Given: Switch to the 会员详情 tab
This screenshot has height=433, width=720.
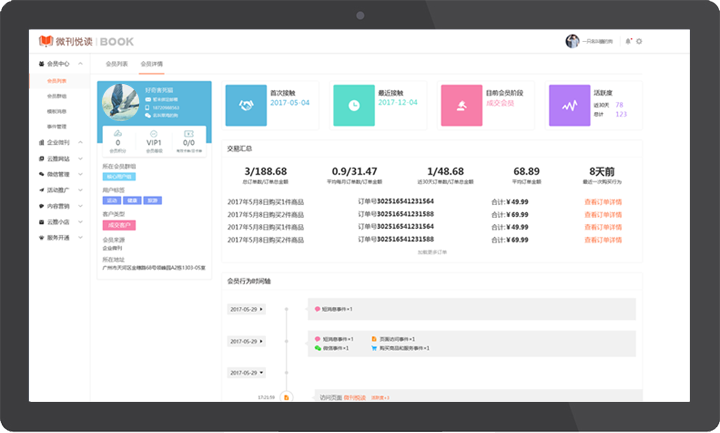Looking at the screenshot, I should coord(152,64).
